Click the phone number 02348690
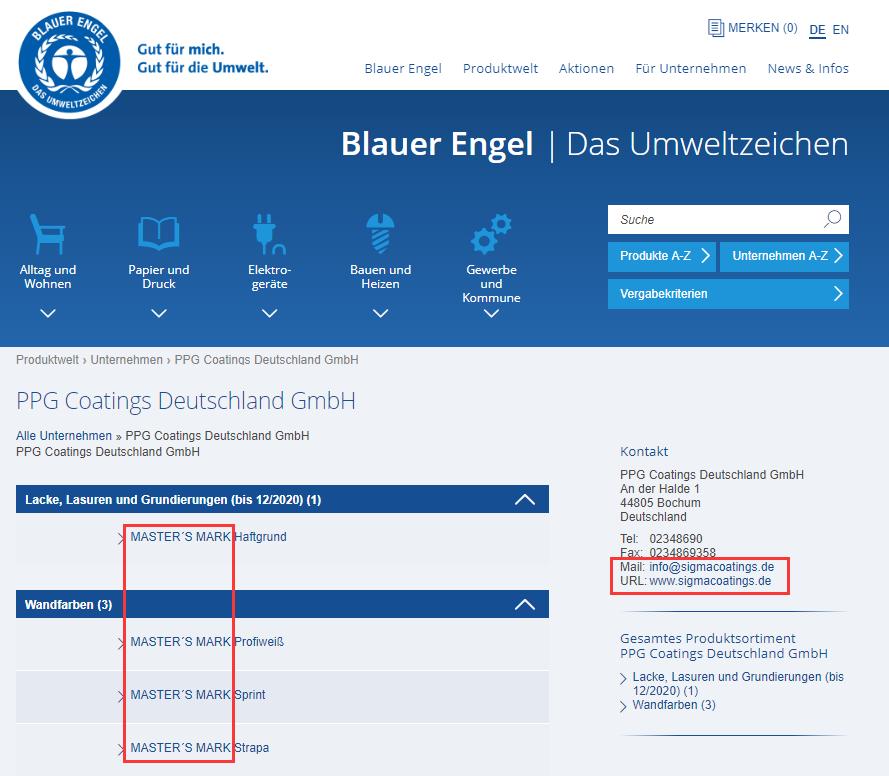Viewport: 889px width, 776px height. coord(676,538)
